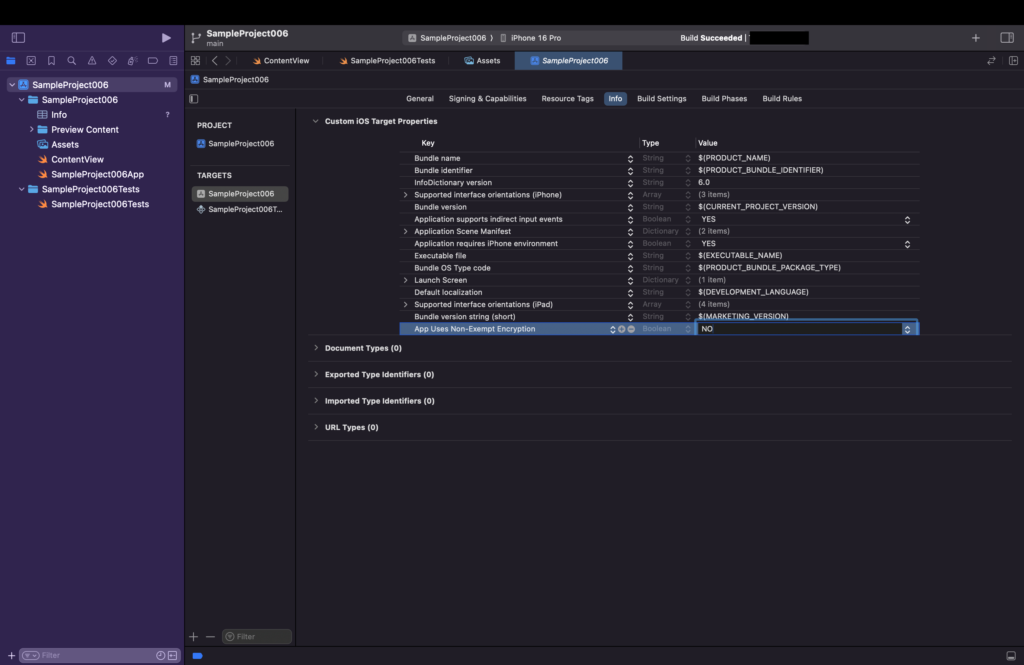Open the Breakpoint navigator icon
The width and height of the screenshot is (1024, 665).
pyautogui.click(x=153, y=61)
